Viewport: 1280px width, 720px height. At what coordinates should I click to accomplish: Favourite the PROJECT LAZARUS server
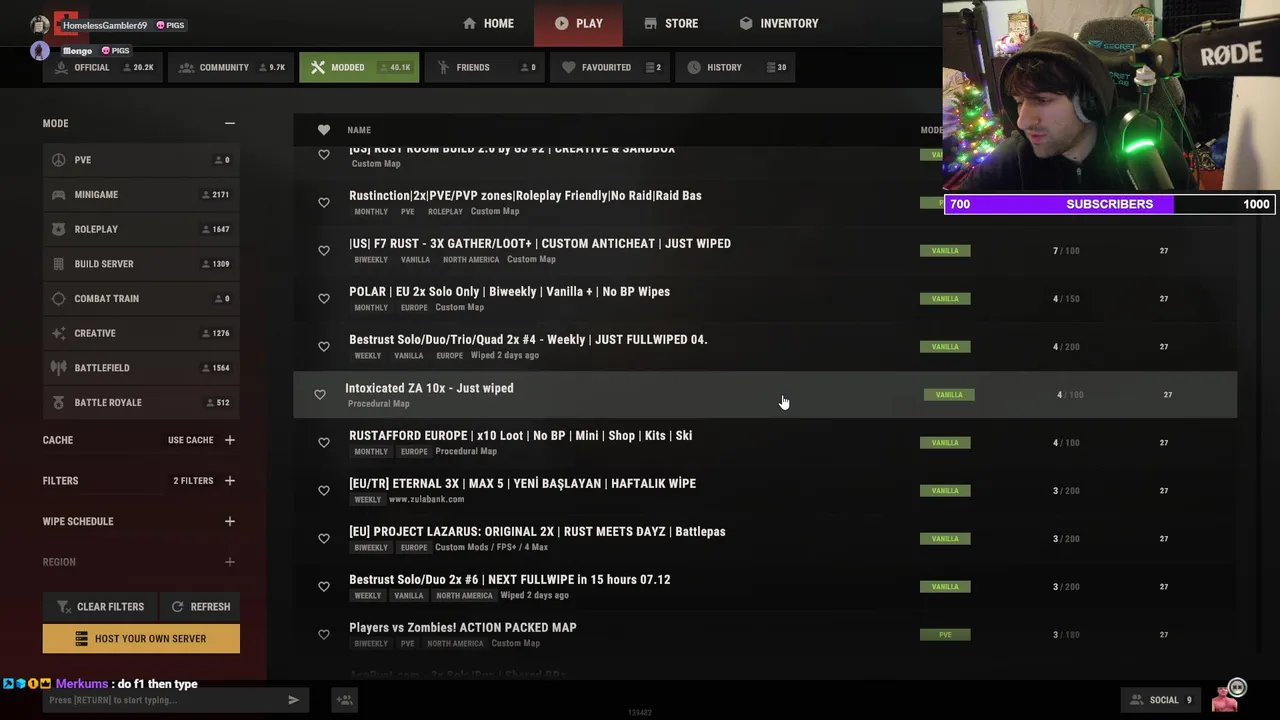[324, 539]
